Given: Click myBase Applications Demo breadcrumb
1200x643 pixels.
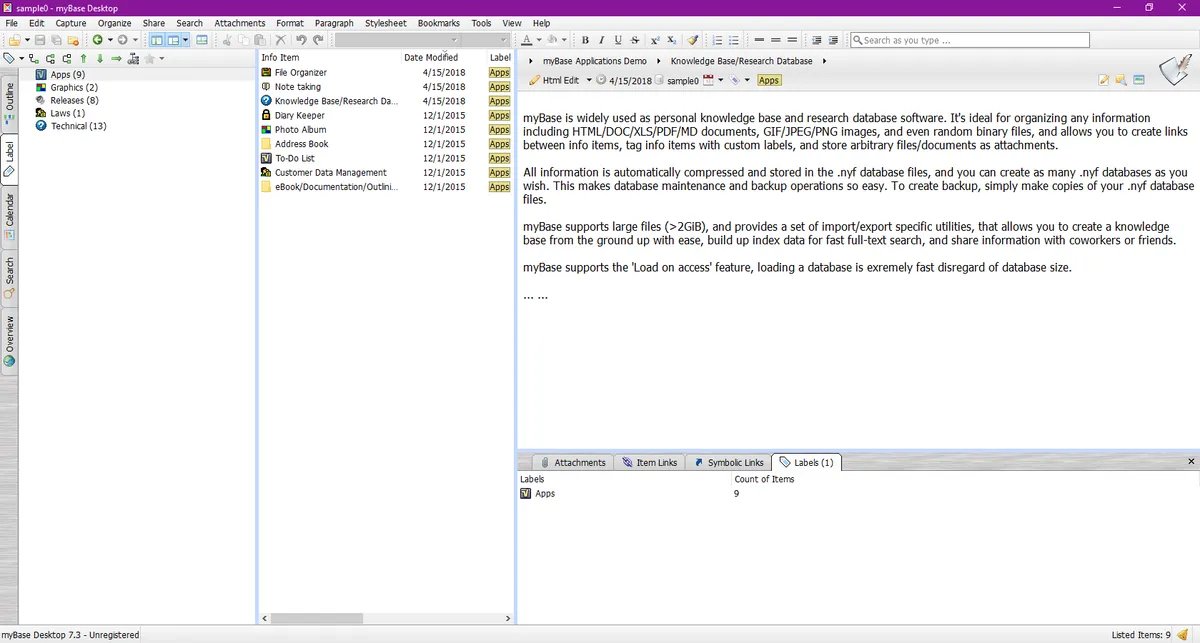Looking at the screenshot, I should (594, 61).
